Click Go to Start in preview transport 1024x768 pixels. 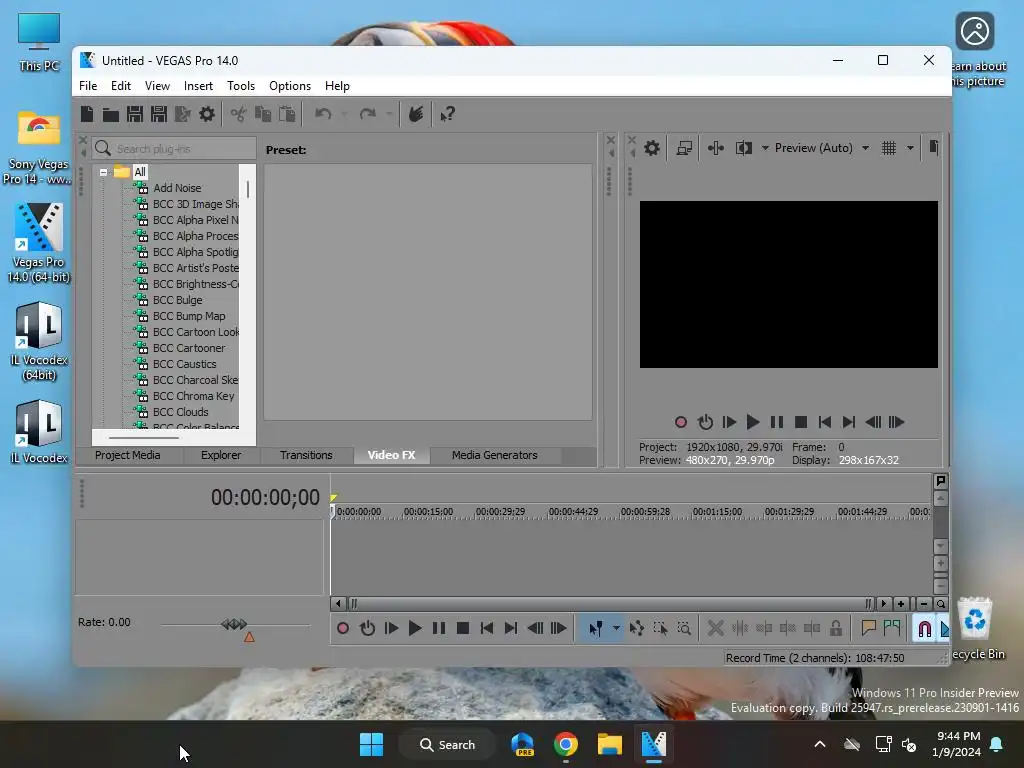pos(825,423)
